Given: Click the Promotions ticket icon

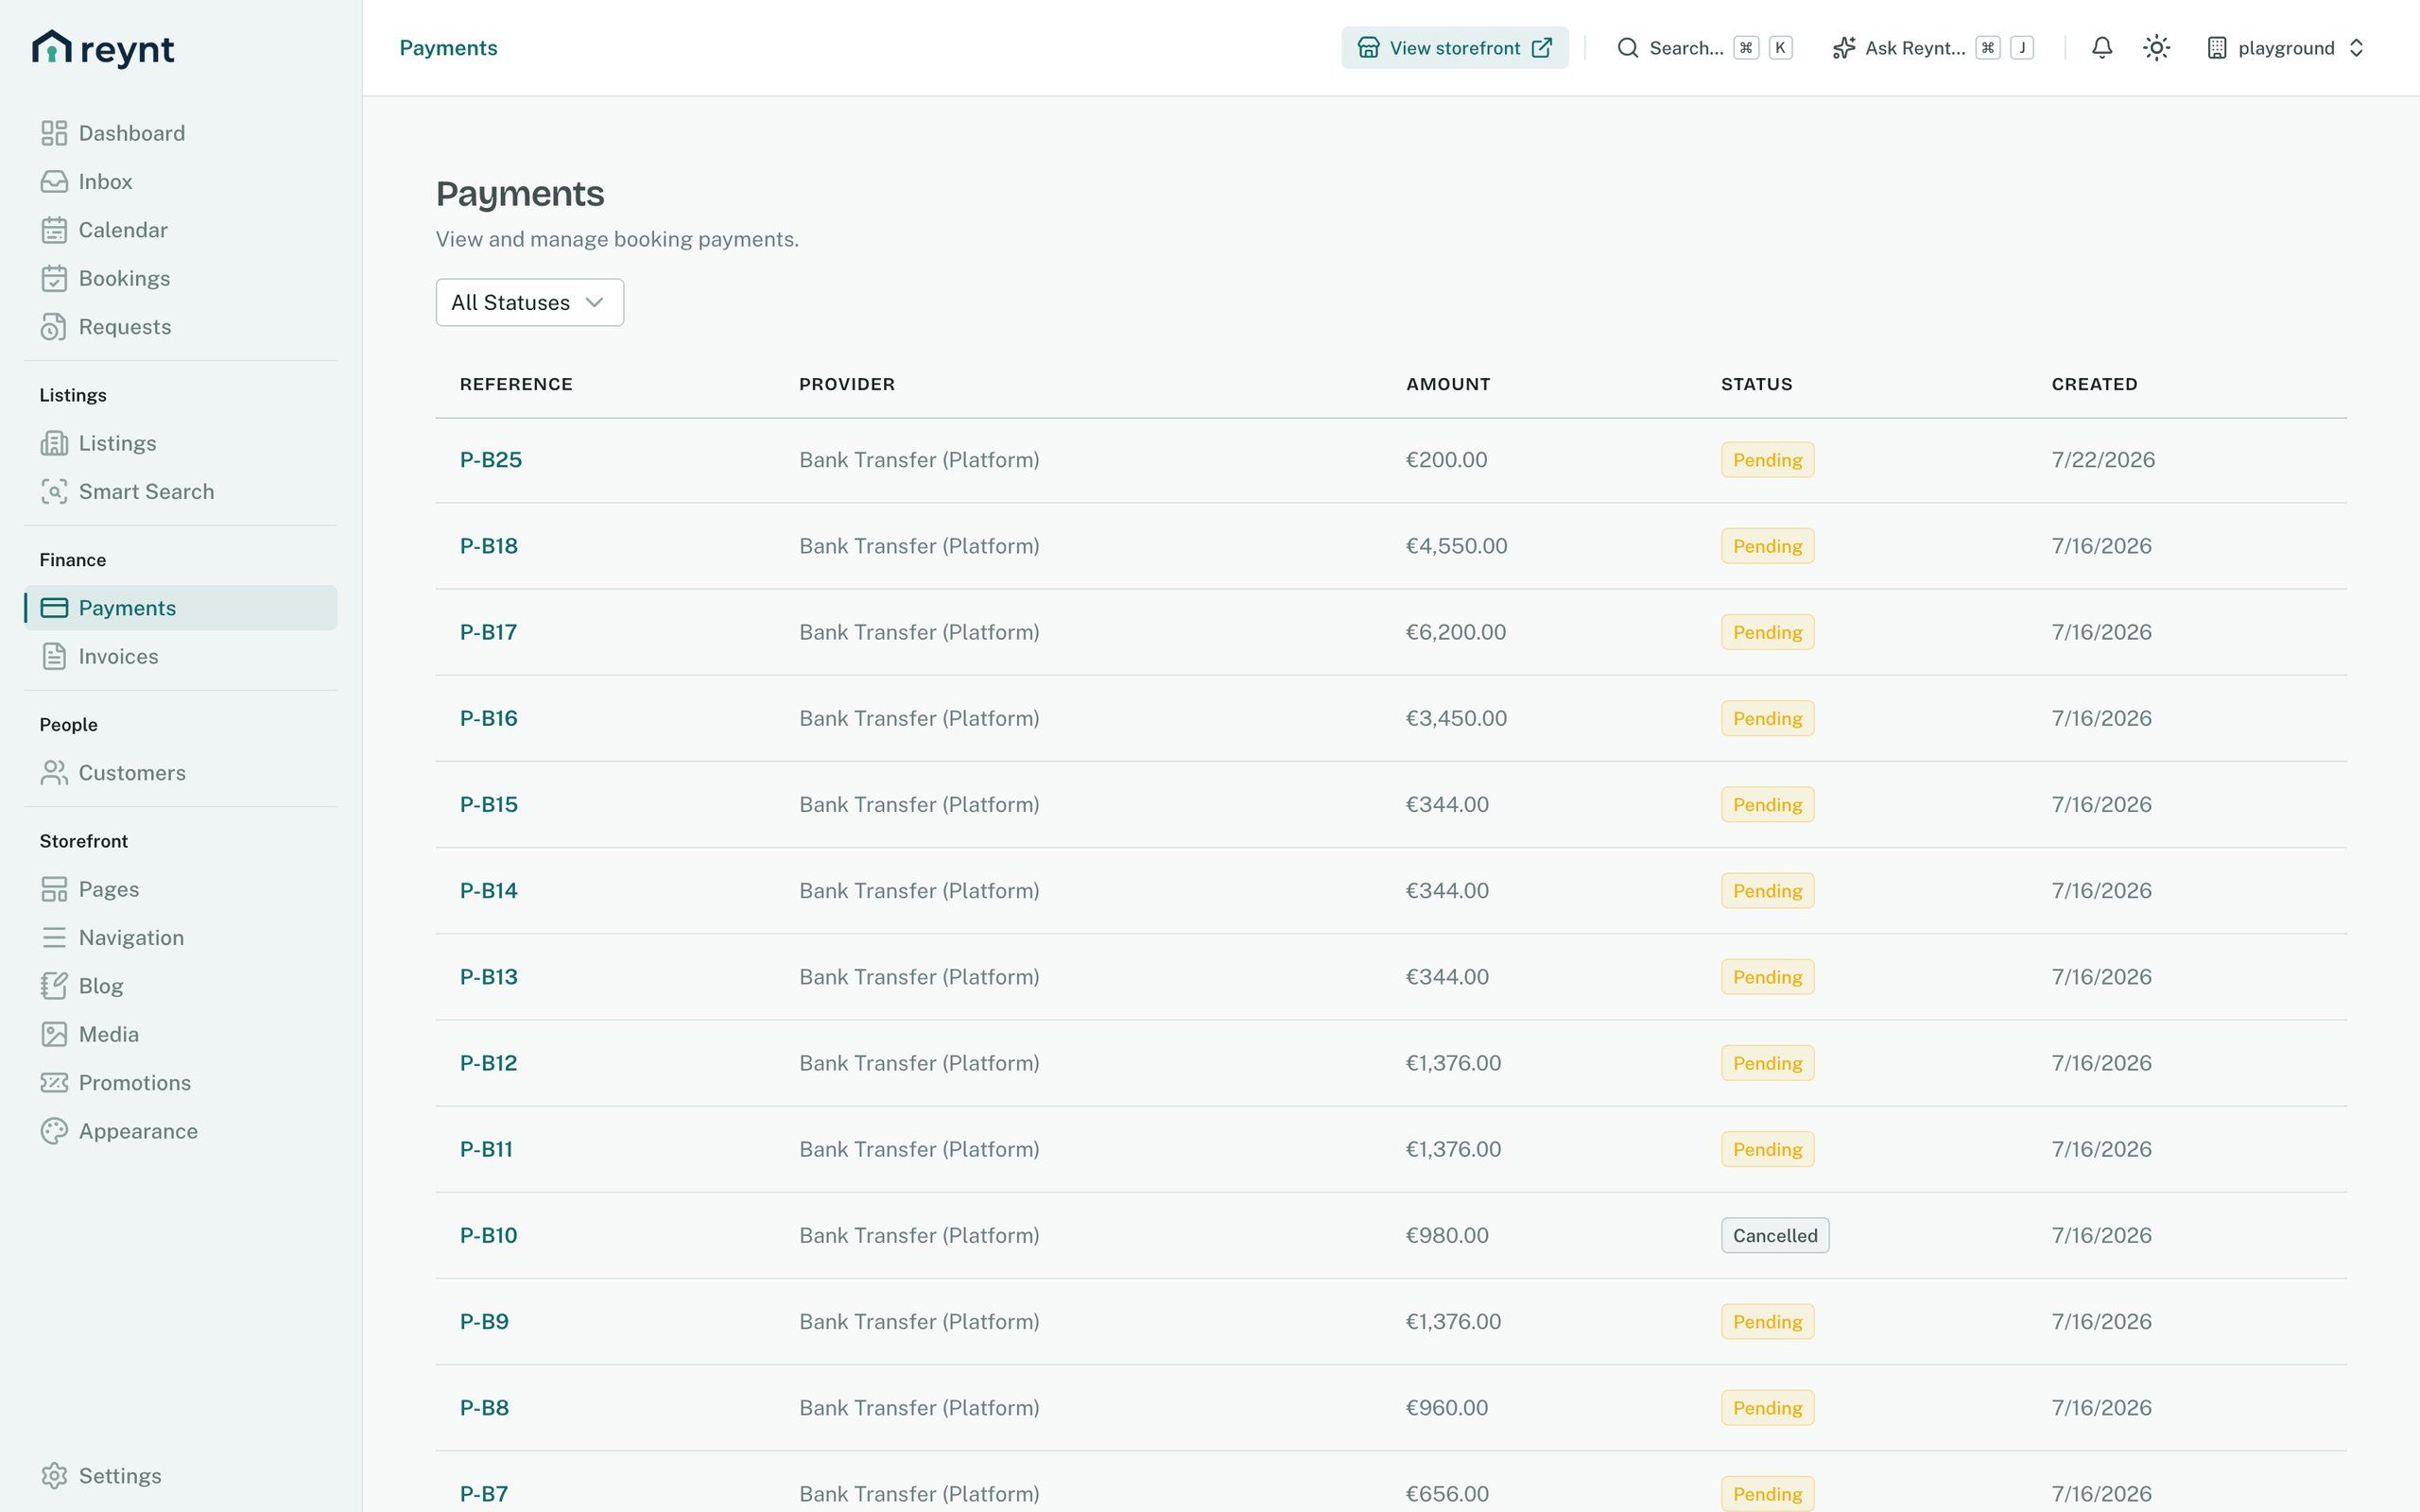Looking at the screenshot, I should pos(54,1083).
